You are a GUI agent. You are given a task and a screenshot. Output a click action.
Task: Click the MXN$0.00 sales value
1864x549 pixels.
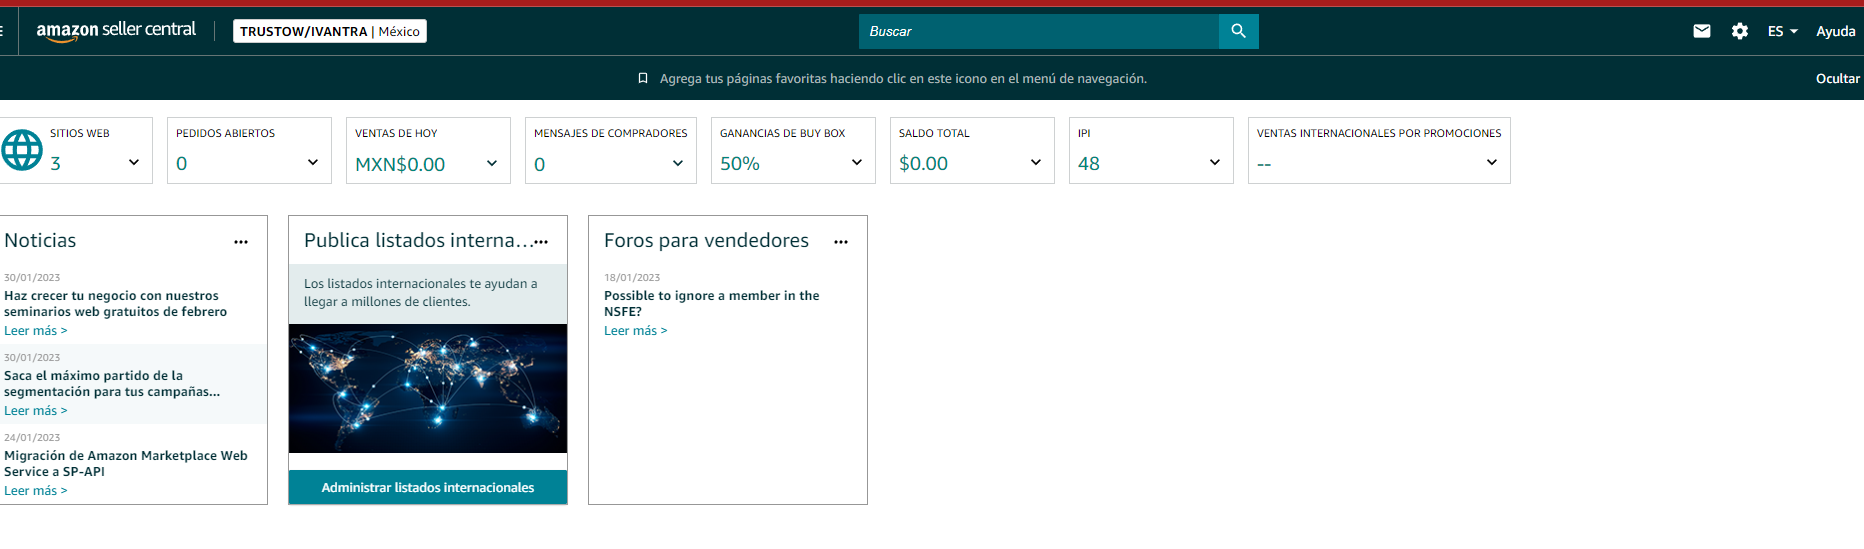coord(400,164)
